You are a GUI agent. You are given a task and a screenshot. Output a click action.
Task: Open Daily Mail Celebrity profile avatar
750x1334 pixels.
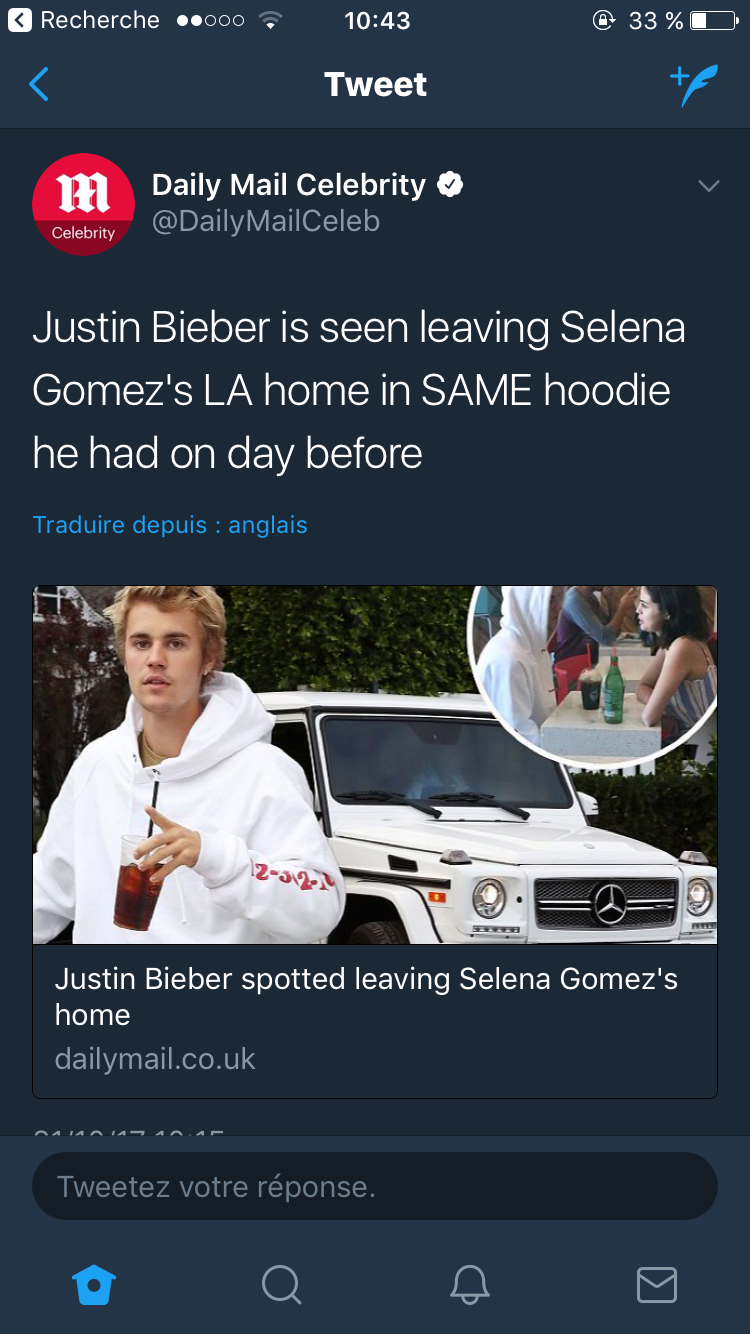pyautogui.click(x=83, y=204)
